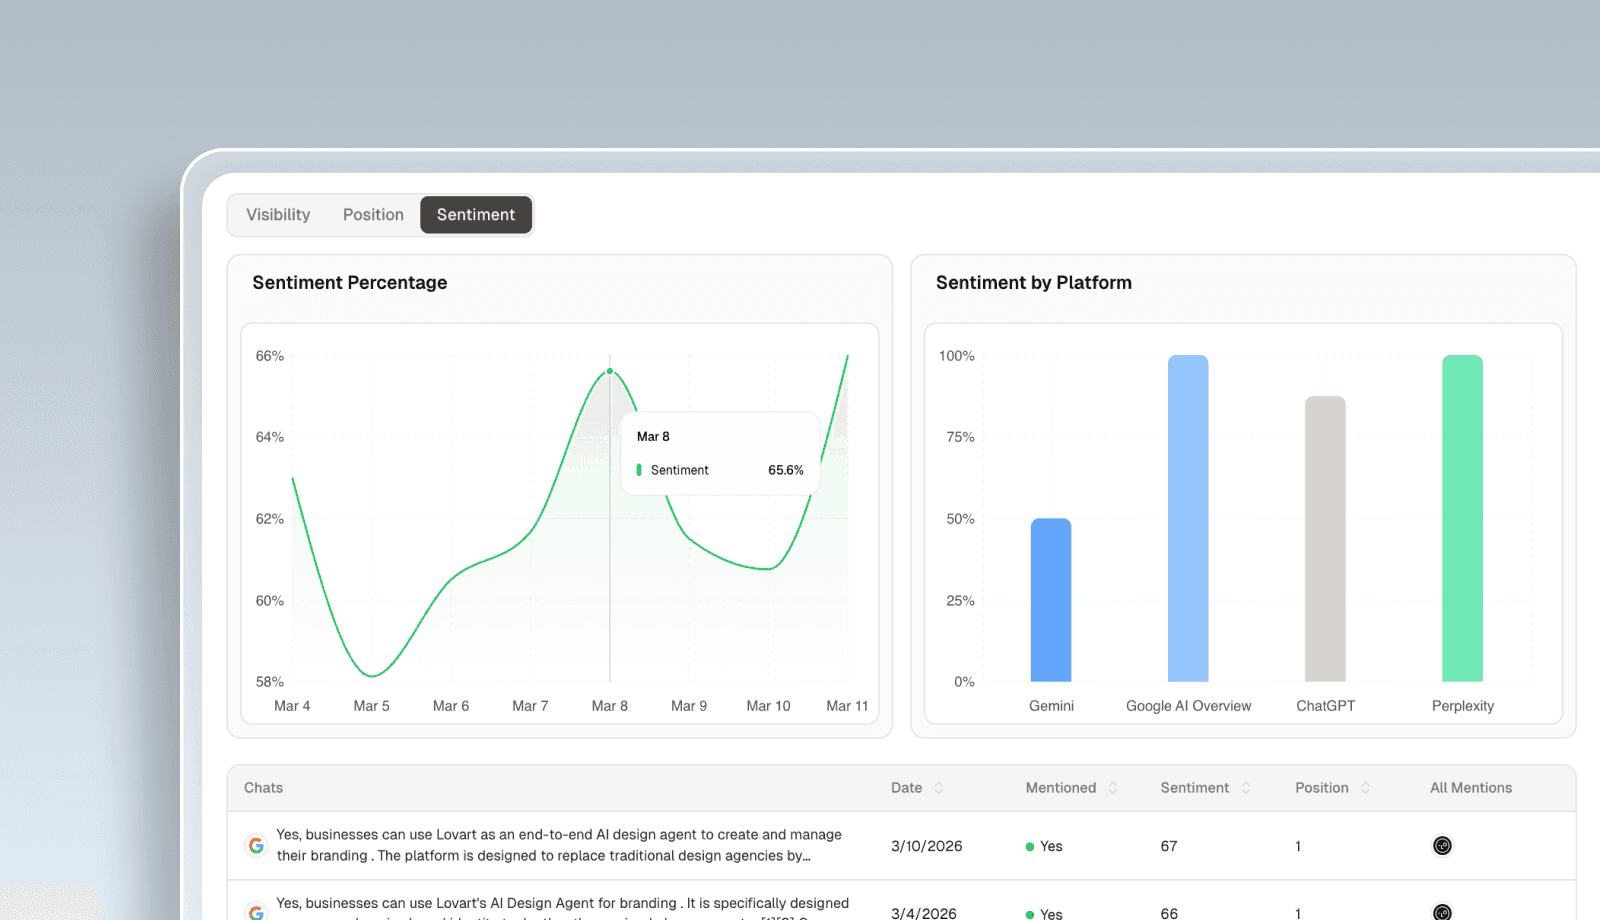Click the 100% y-axis label
The height and width of the screenshot is (920, 1600).
click(957, 356)
